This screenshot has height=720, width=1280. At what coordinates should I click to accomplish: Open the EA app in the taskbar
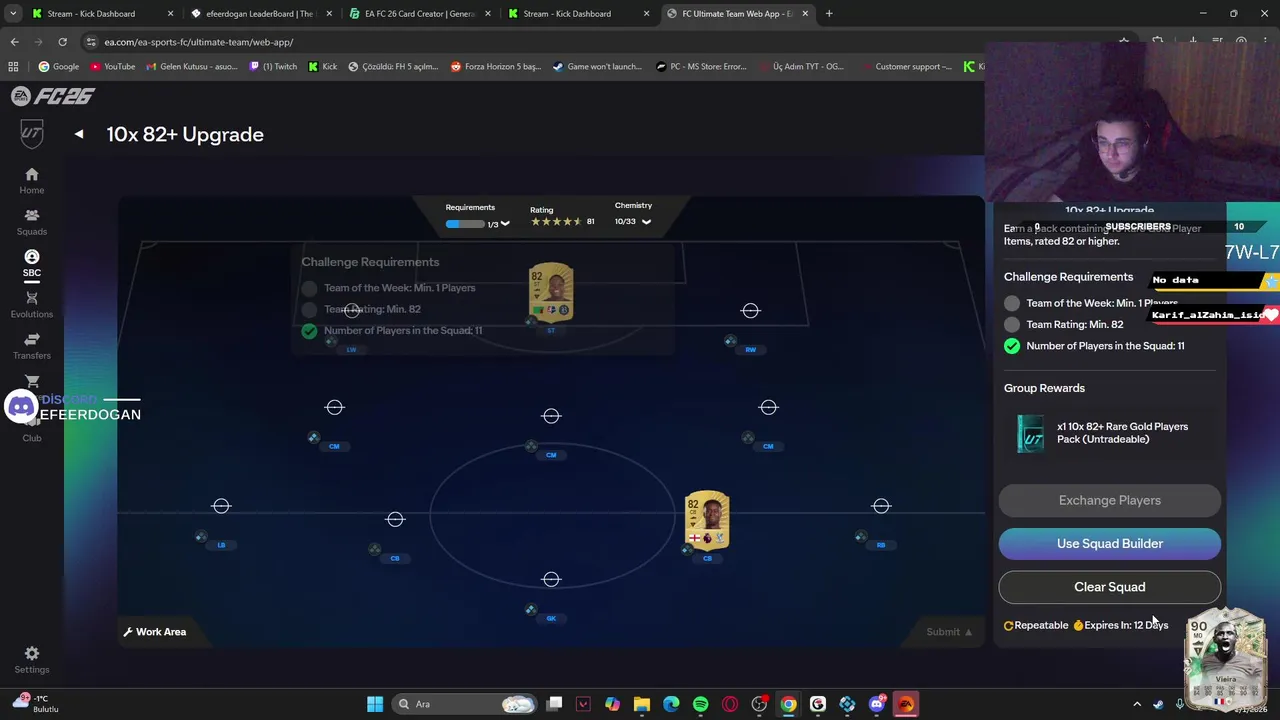906,704
